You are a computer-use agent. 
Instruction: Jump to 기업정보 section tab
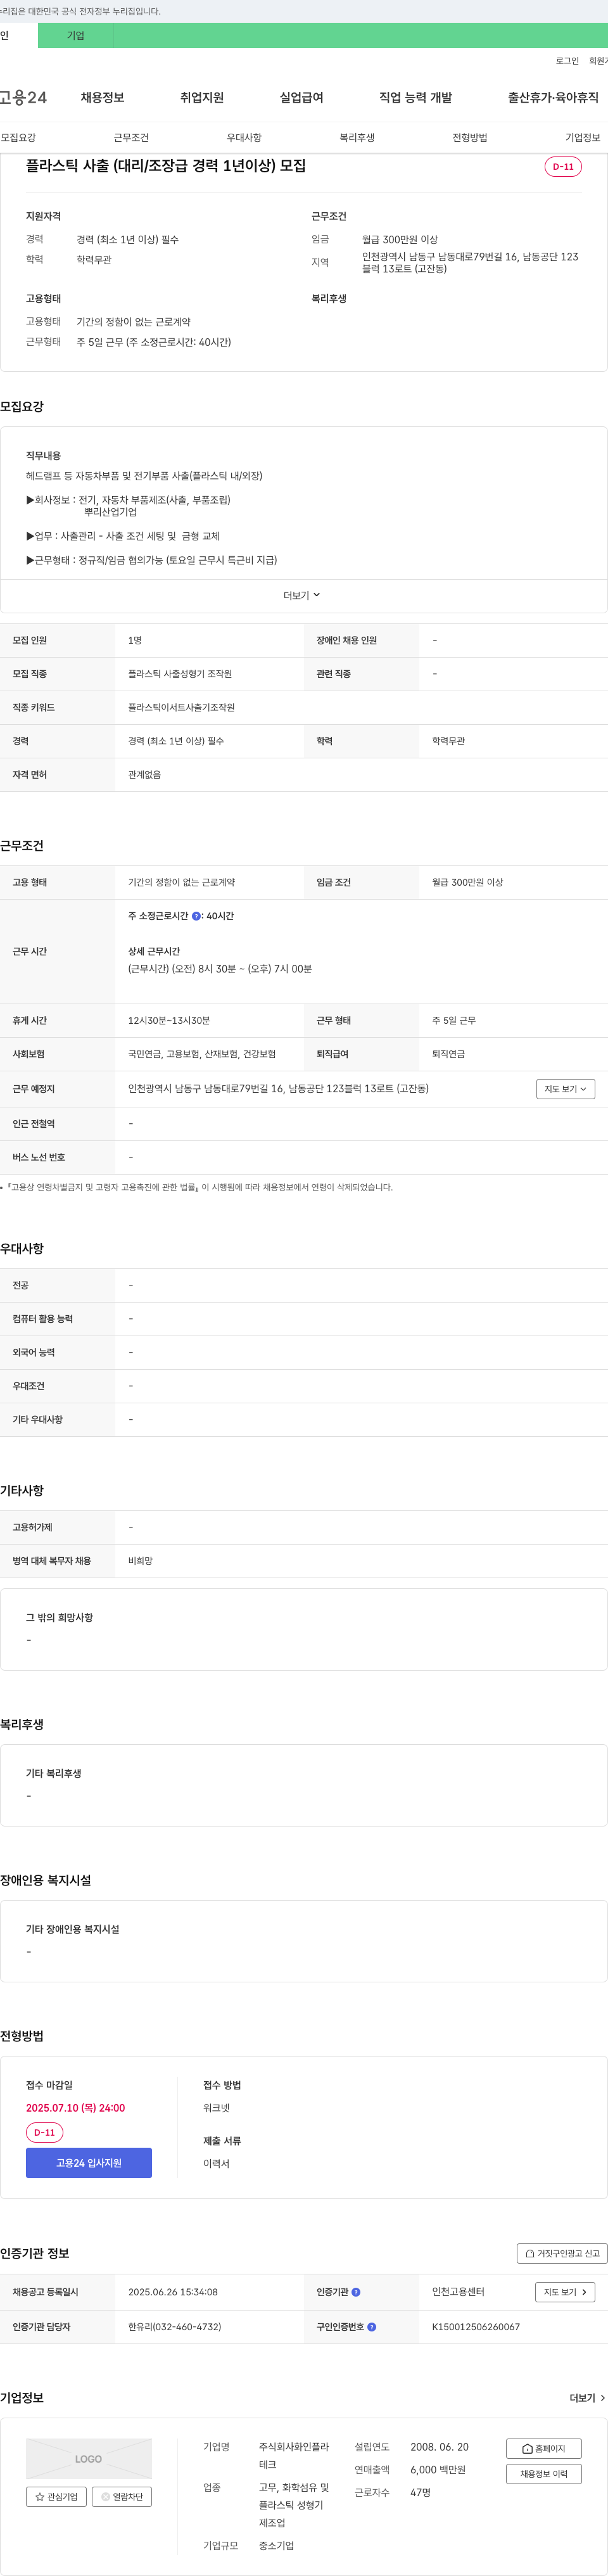(583, 138)
